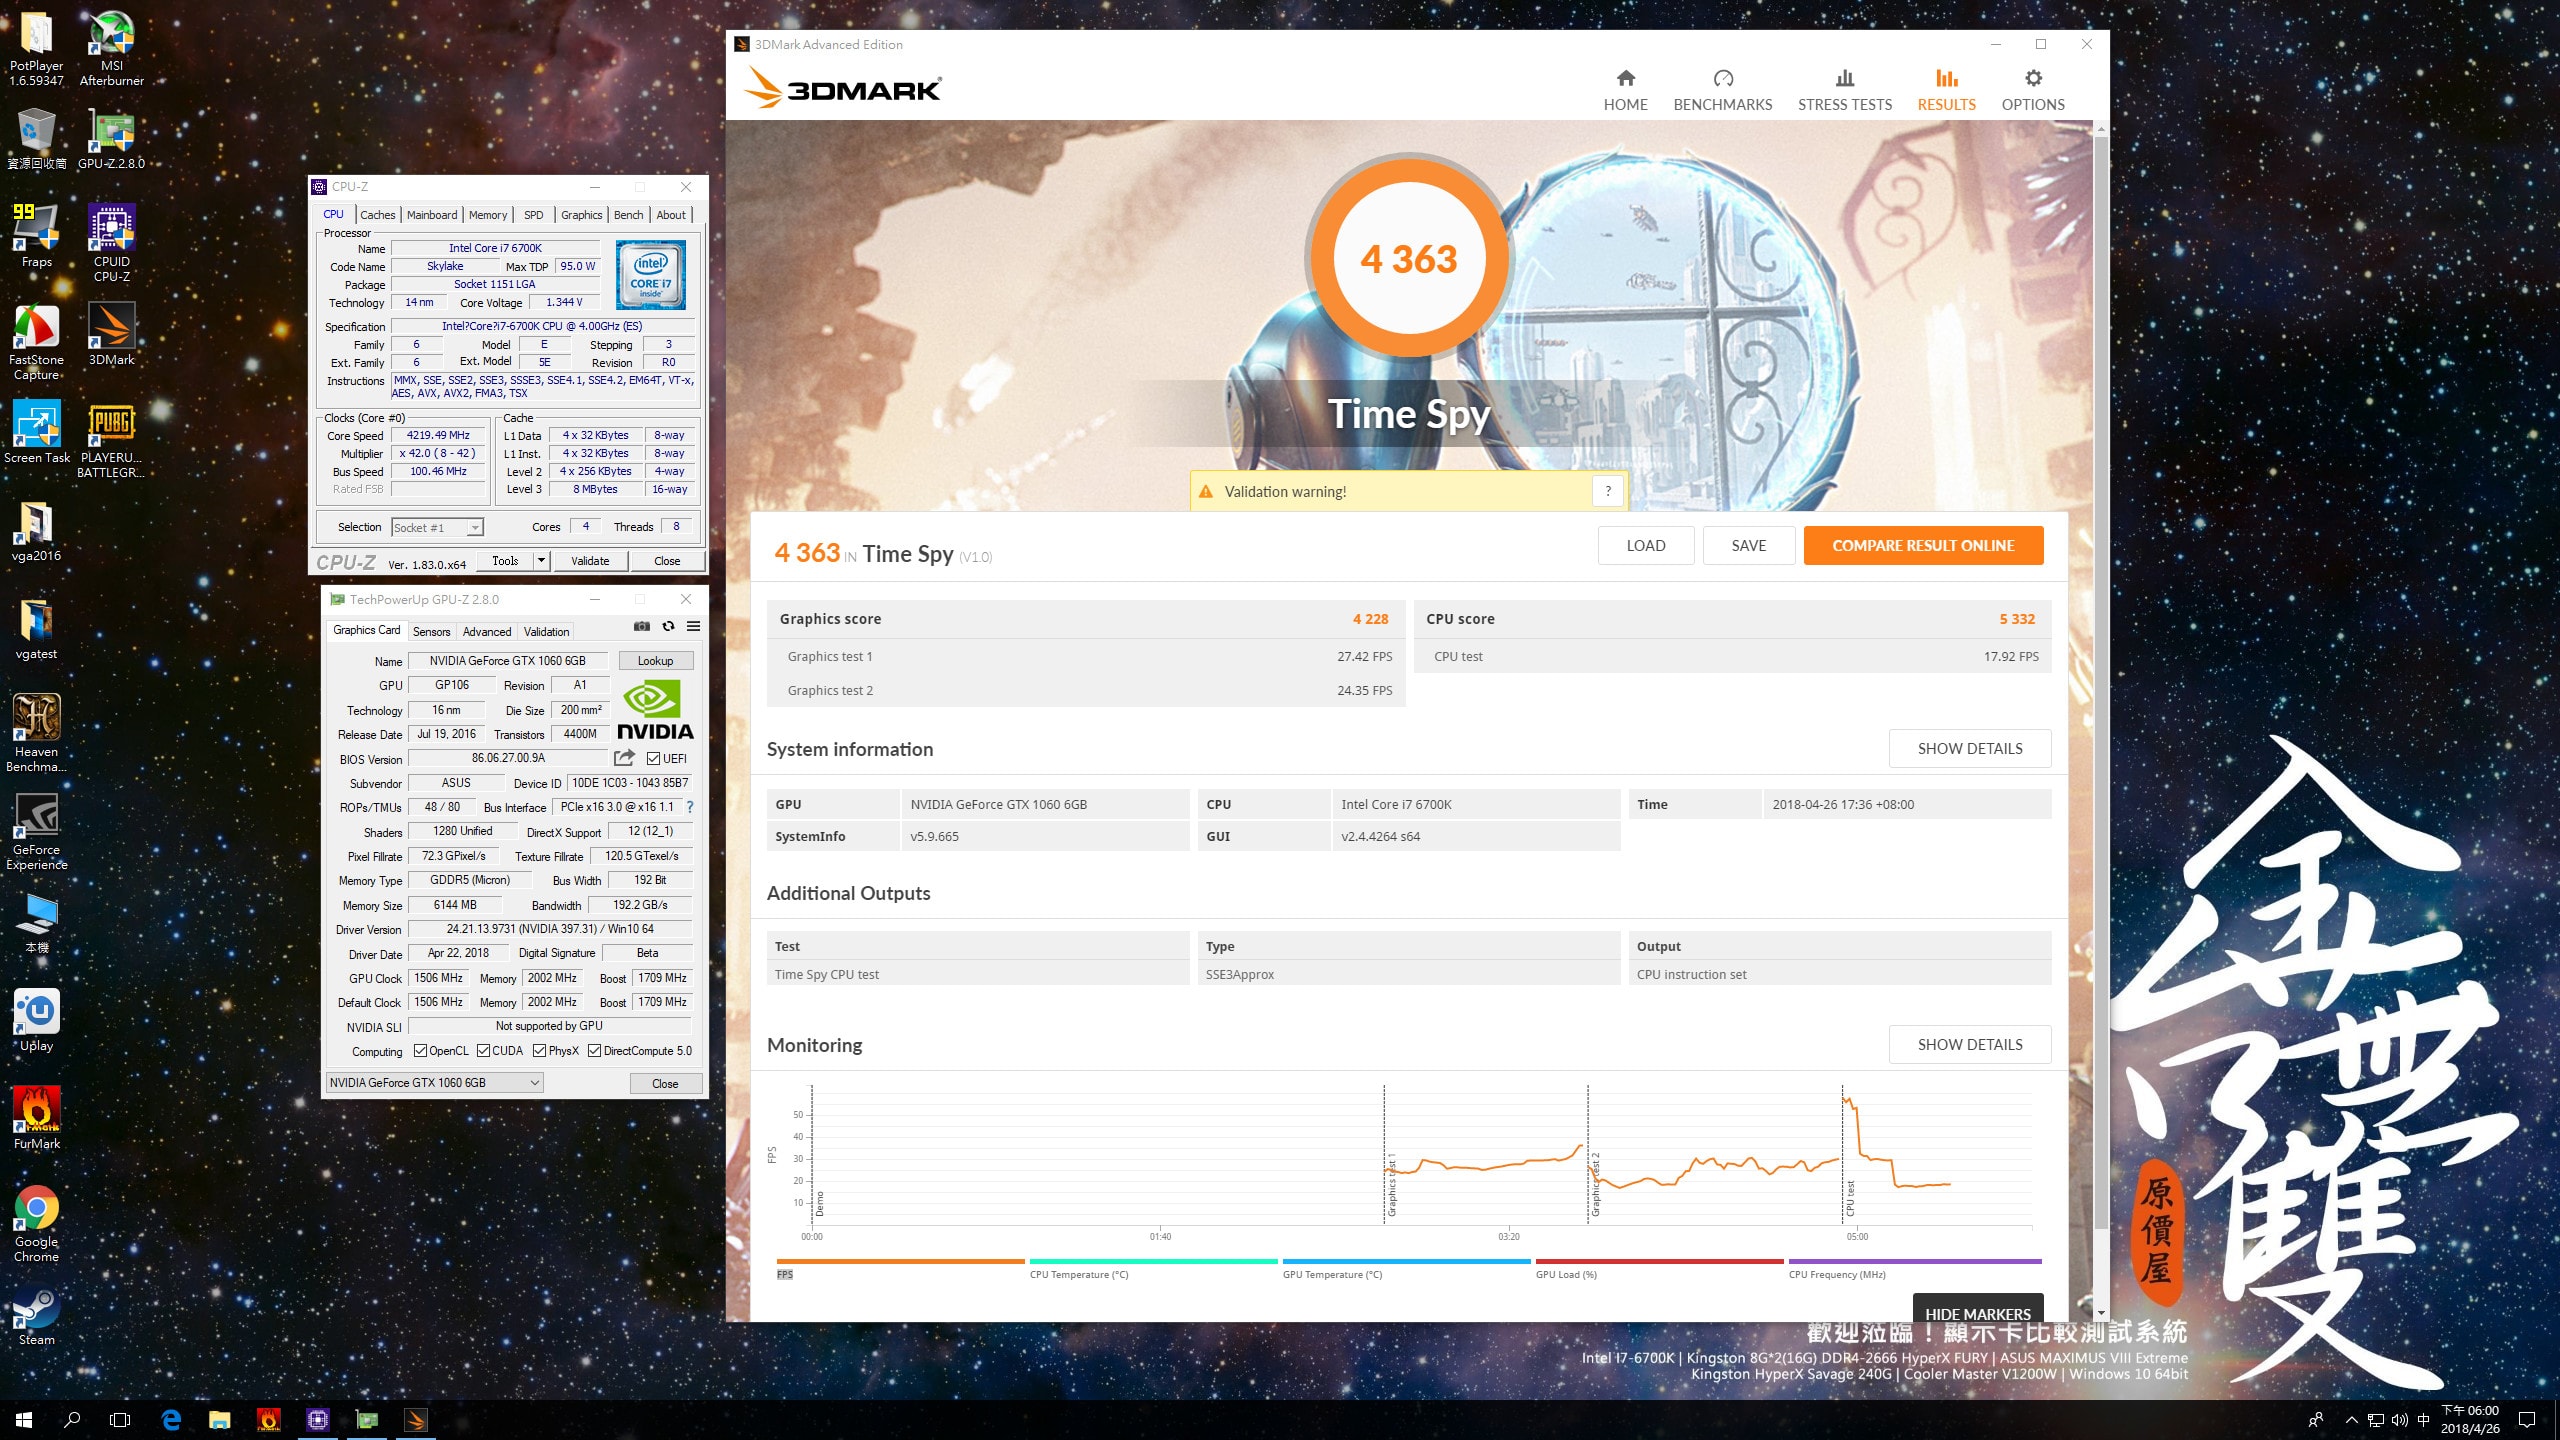Click BIOS version share/export icon

pos(624,758)
